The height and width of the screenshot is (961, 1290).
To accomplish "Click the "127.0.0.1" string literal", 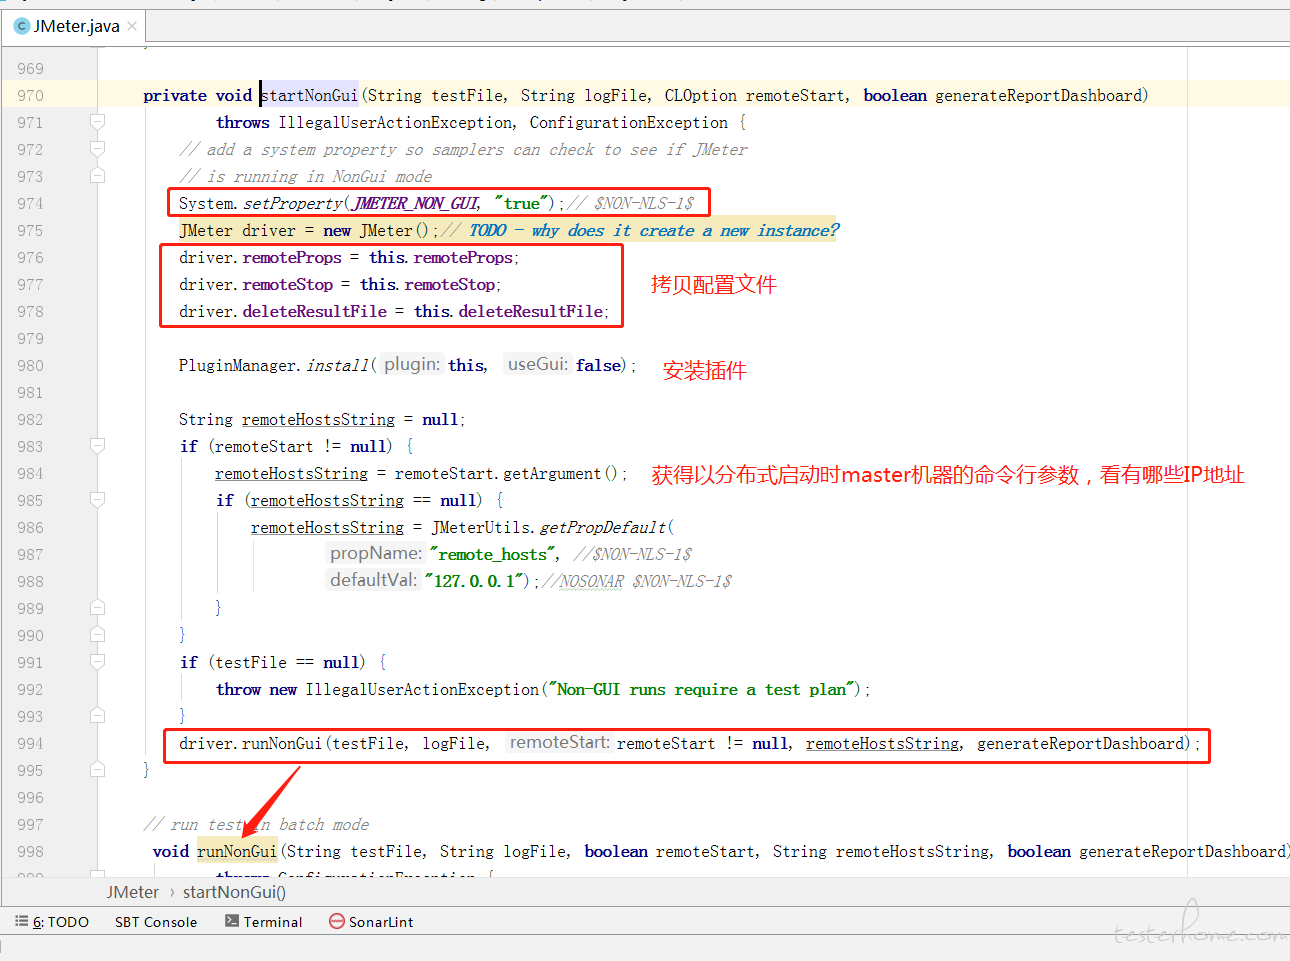I will click(x=474, y=581).
